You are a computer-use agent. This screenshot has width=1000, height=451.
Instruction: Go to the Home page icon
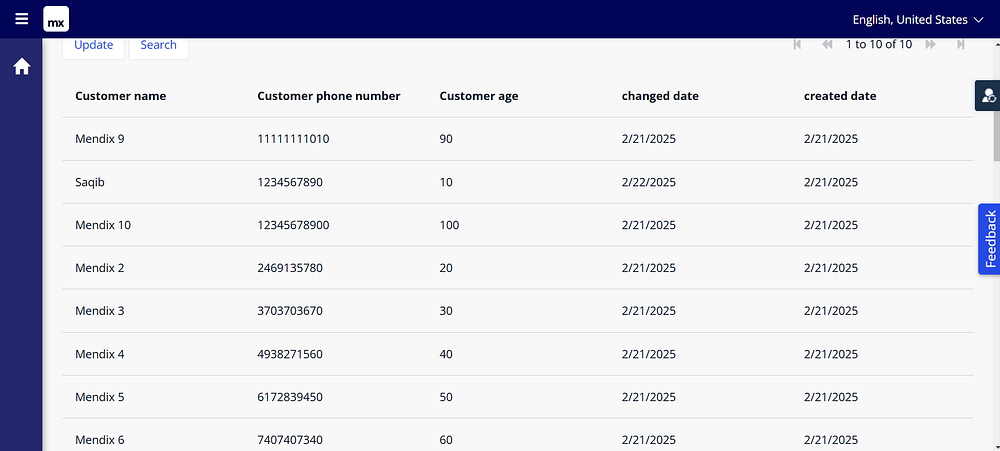point(21,67)
